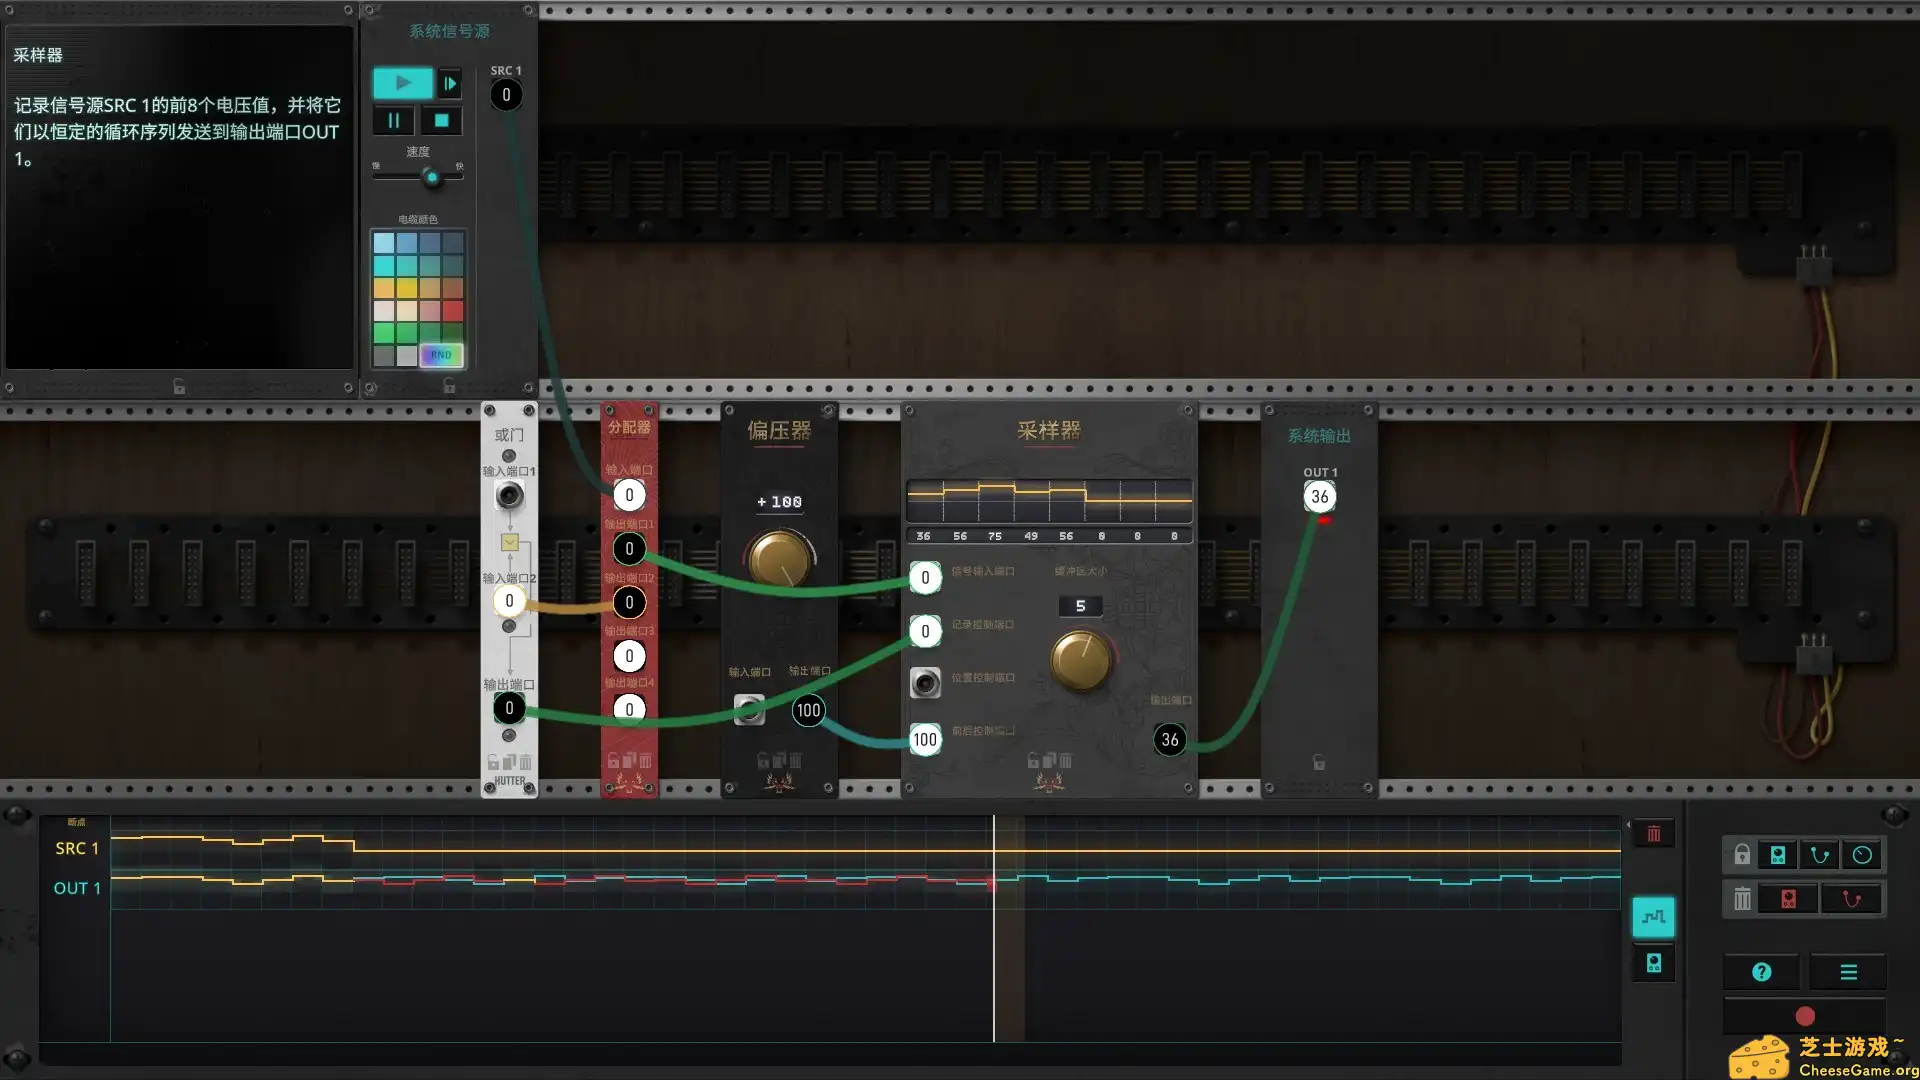The height and width of the screenshot is (1080, 1920).
Task: Click the cyan dial gauge icon
Action: click(x=1862, y=855)
